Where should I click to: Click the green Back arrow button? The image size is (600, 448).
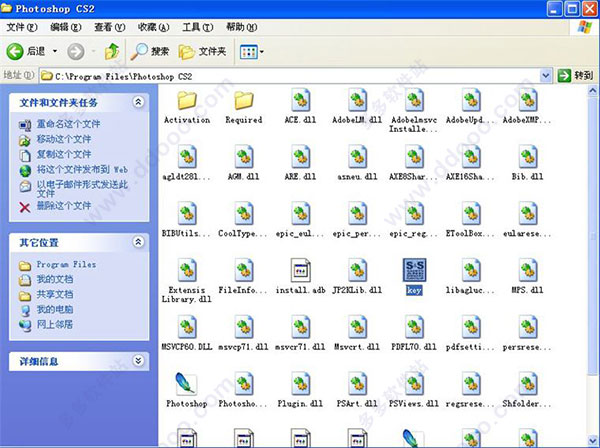click(x=15, y=51)
